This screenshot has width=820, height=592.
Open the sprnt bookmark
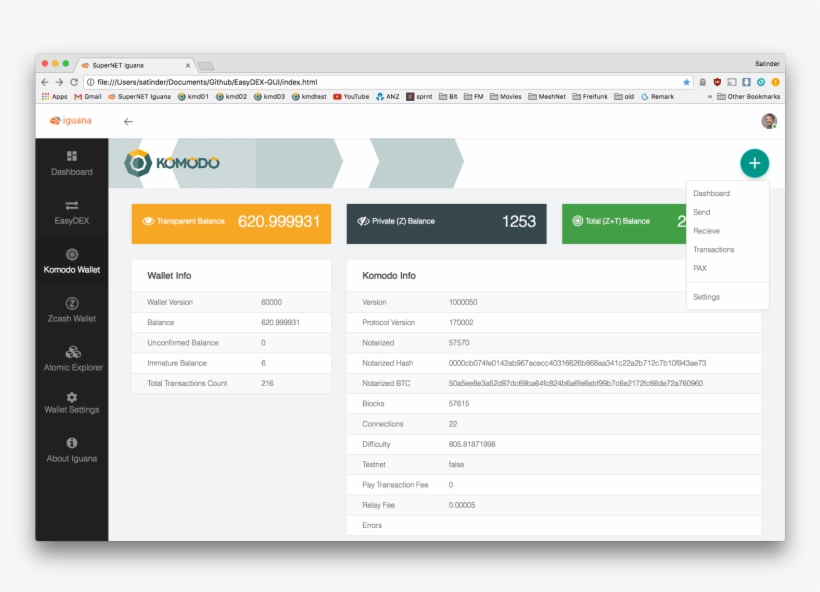419,97
